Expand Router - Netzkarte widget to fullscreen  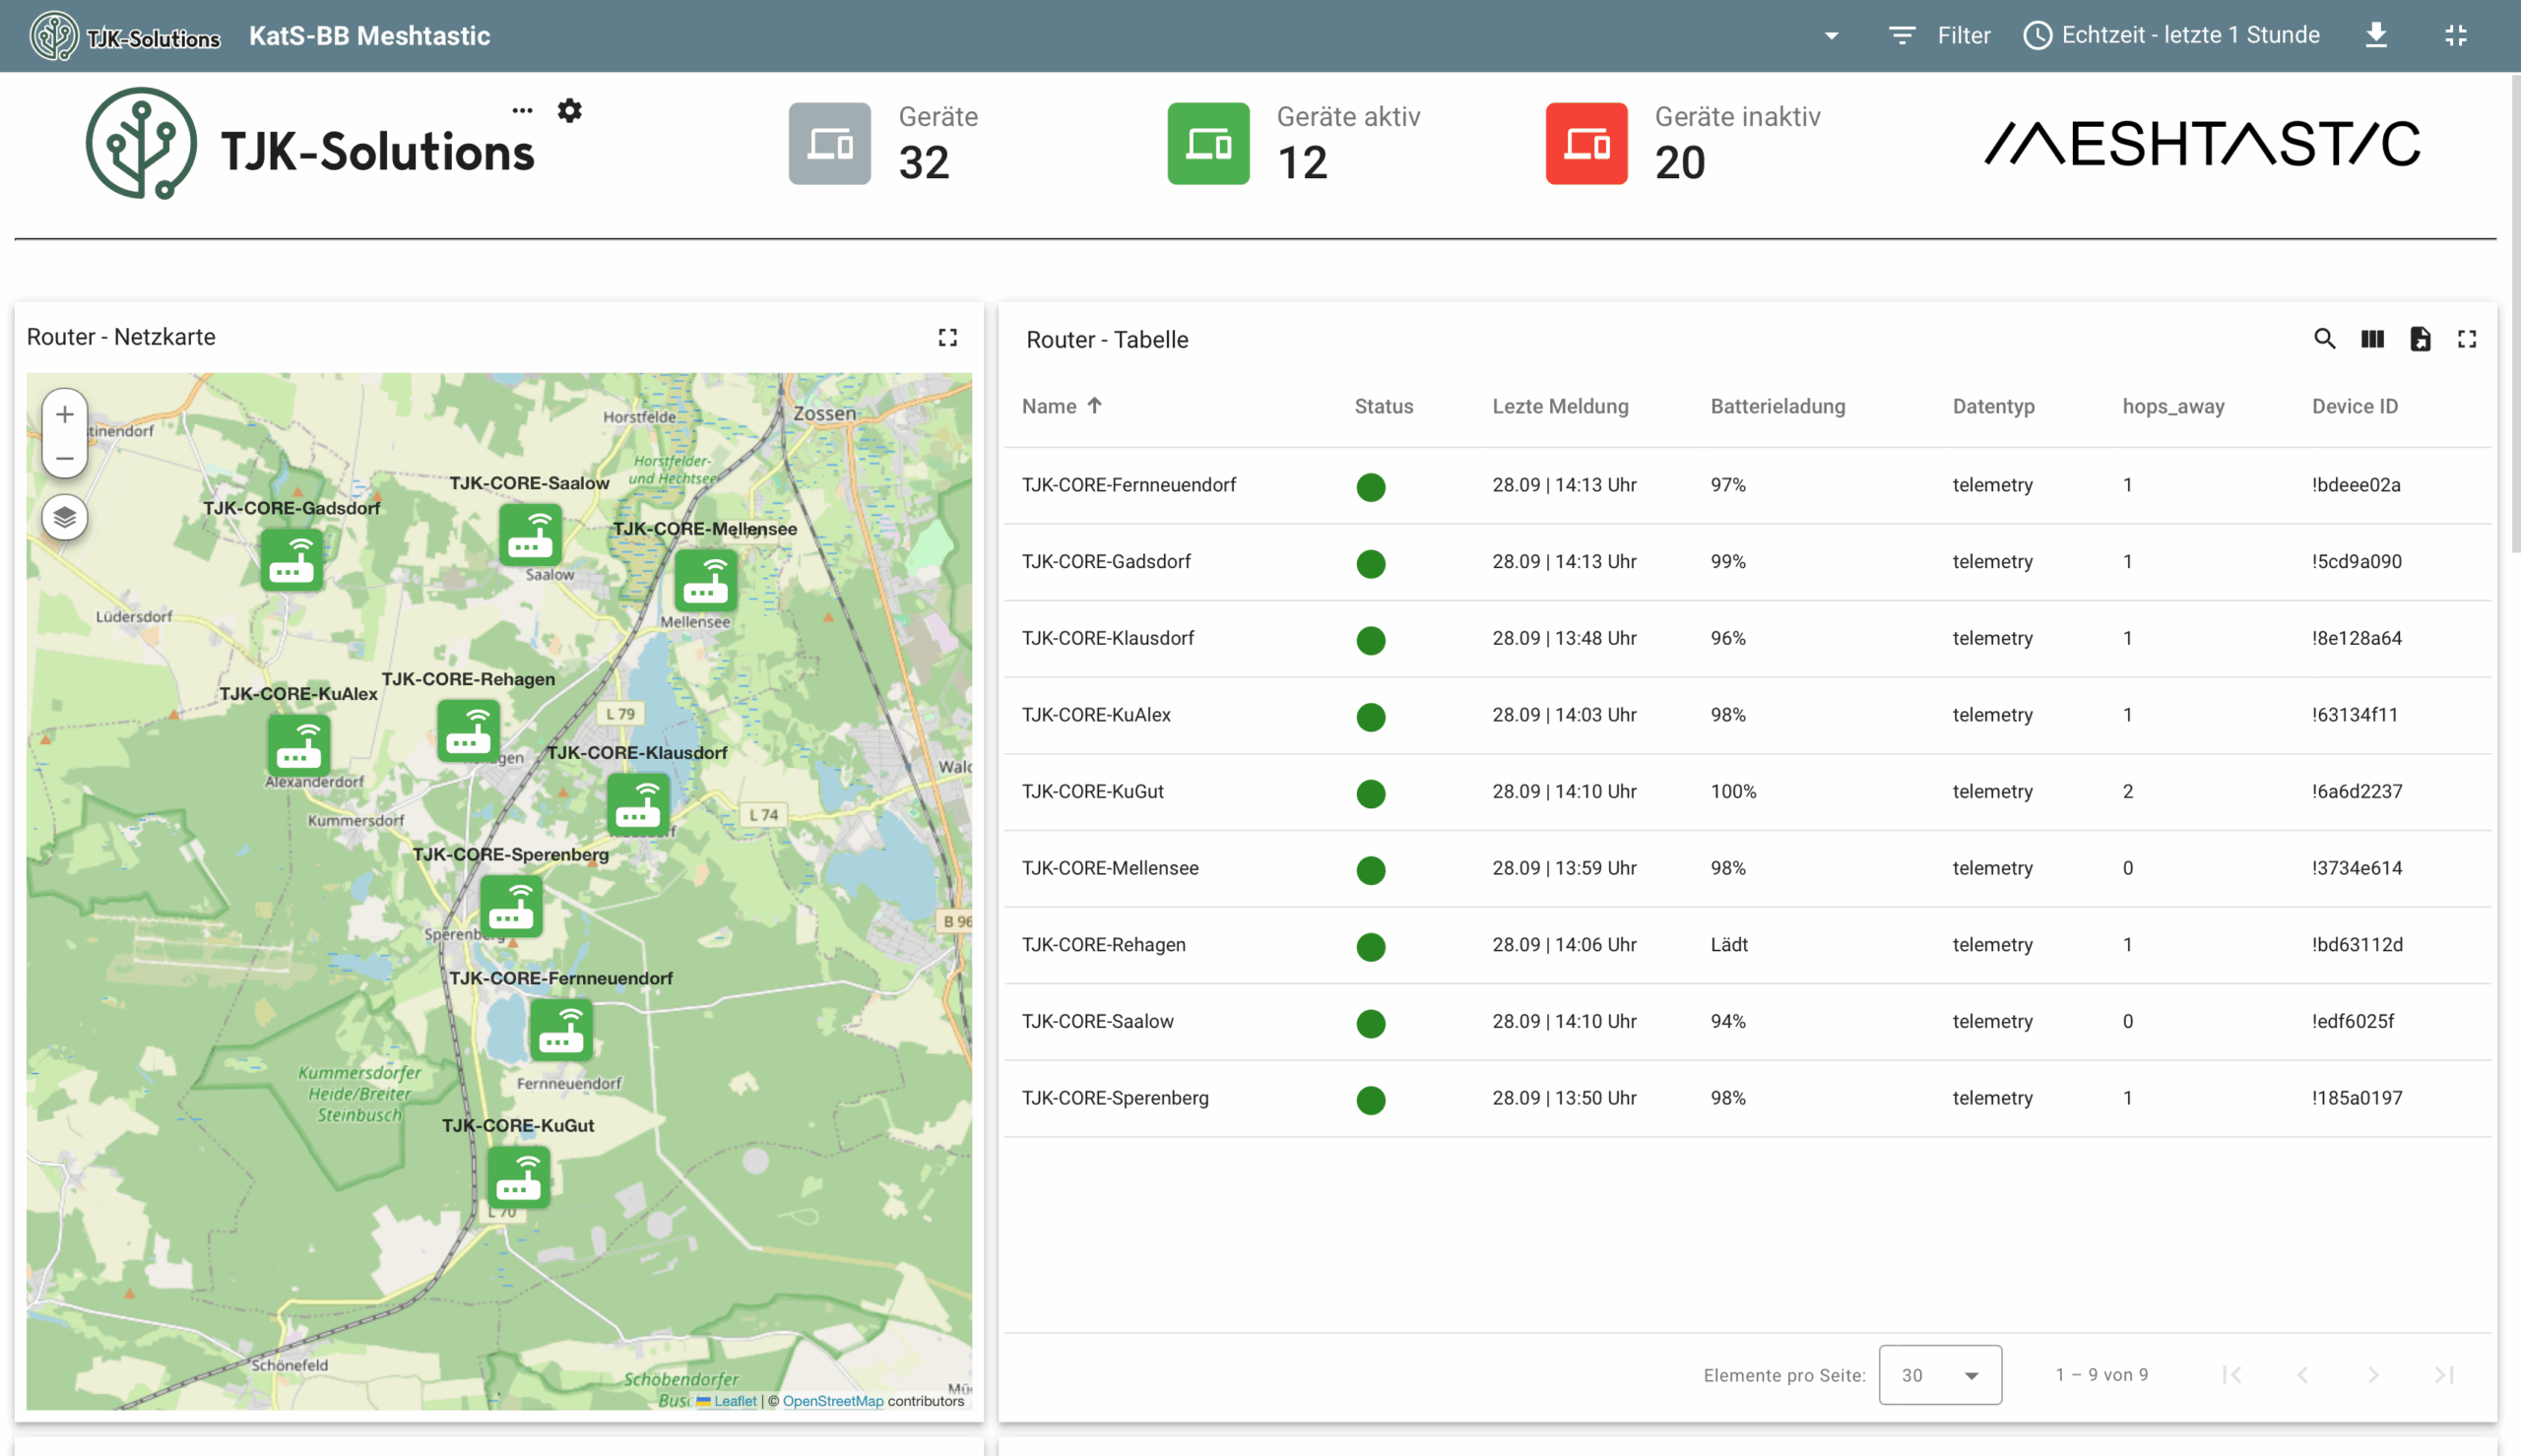coord(947,337)
